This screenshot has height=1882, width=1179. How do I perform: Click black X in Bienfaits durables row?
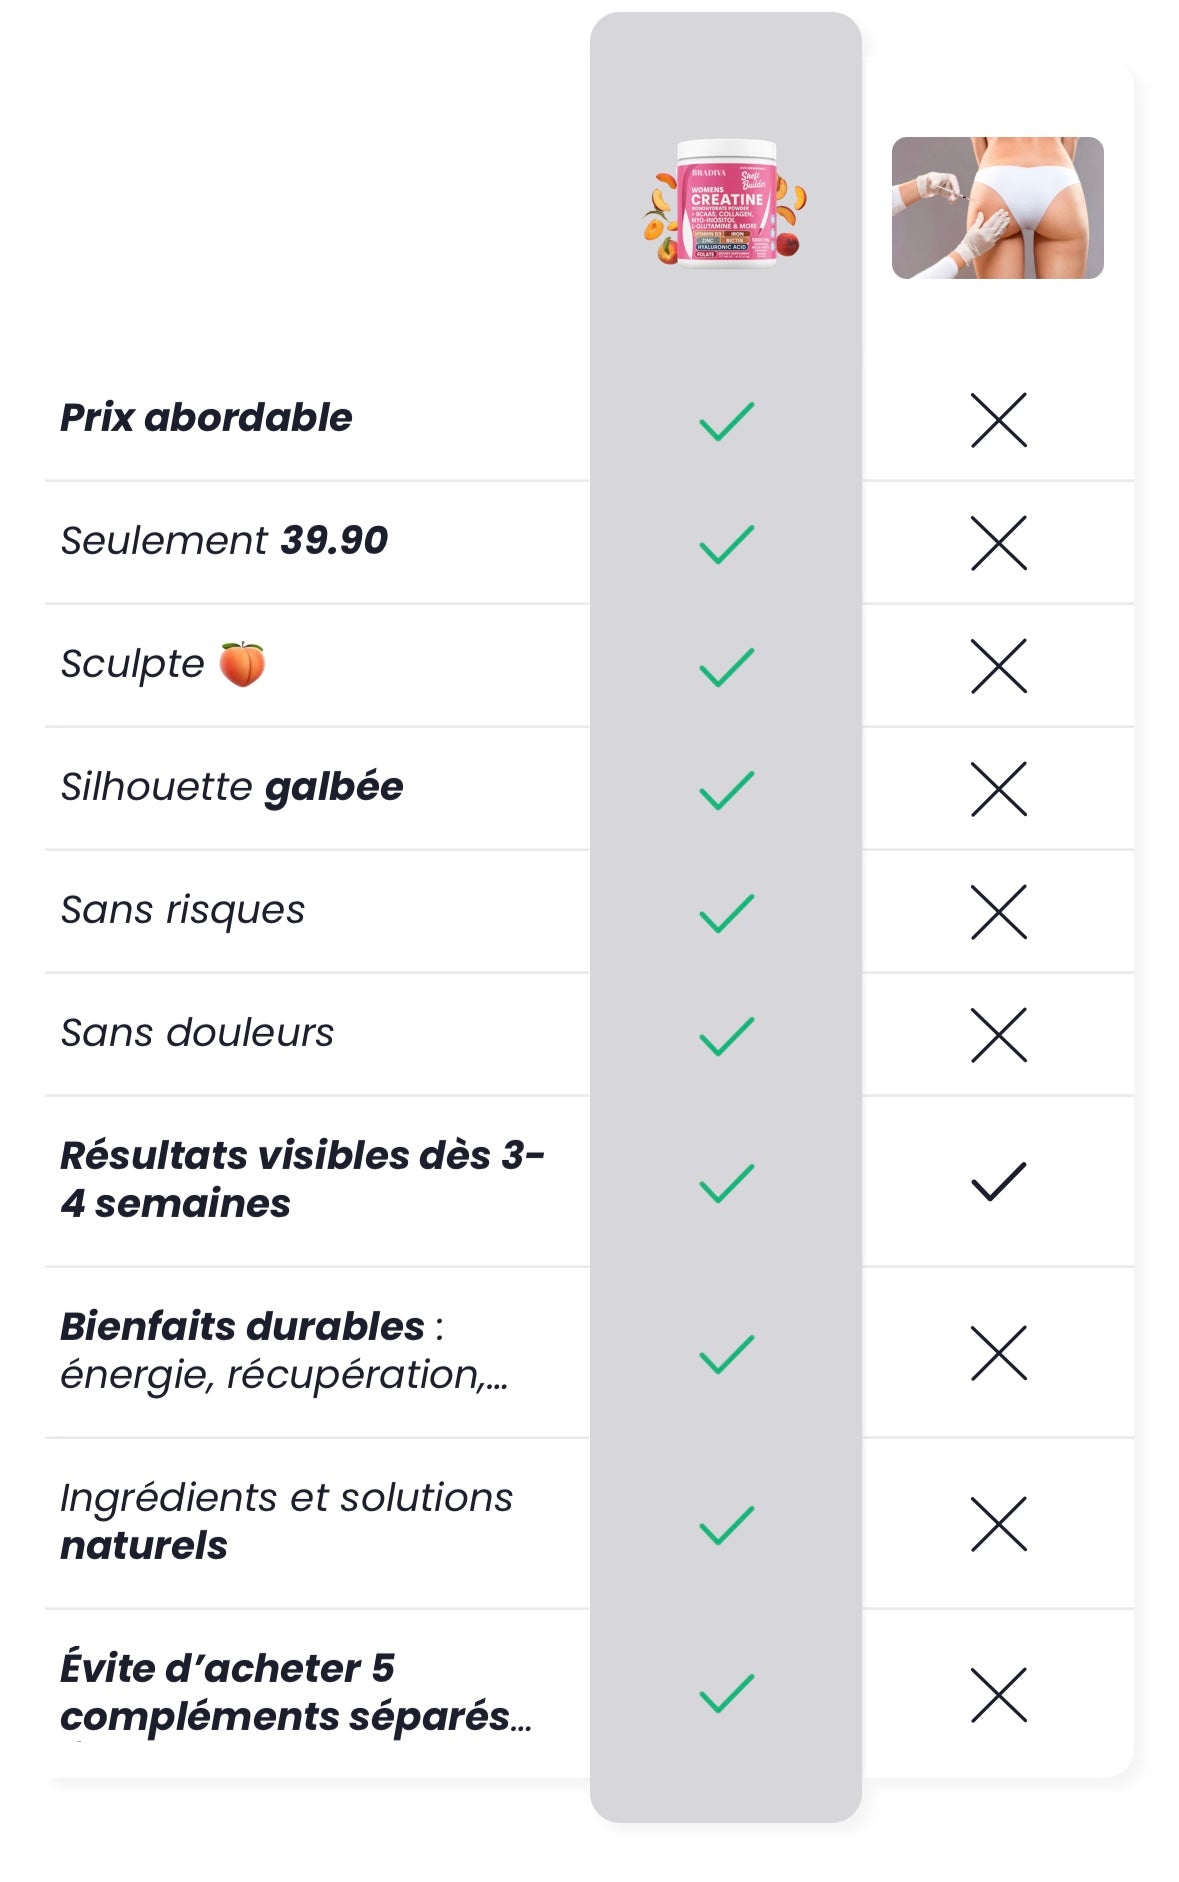click(x=998, y=1353)
